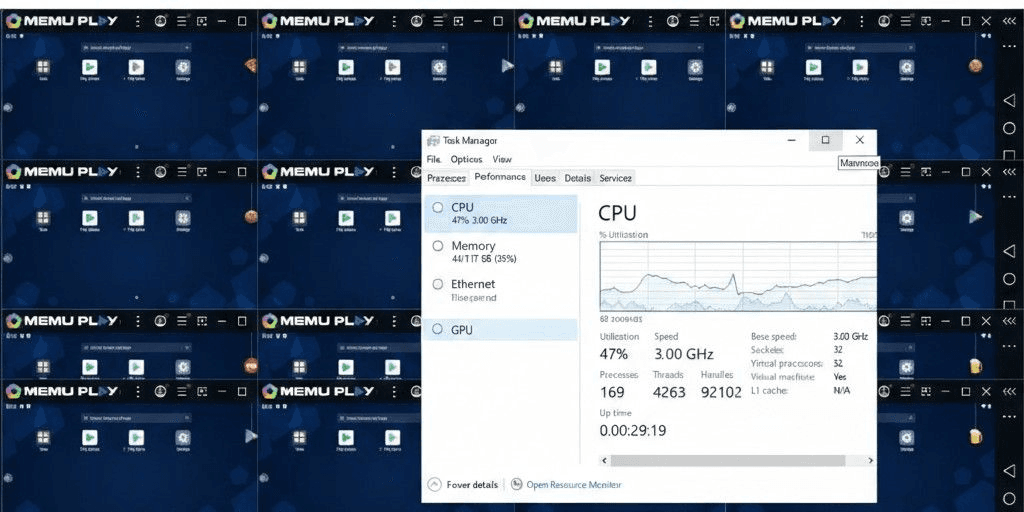The width and height of the screenshot is (1024, 512).
Task: Click the Android Home circle in top-right MEmu sidebar
Action: [1009, 128]
